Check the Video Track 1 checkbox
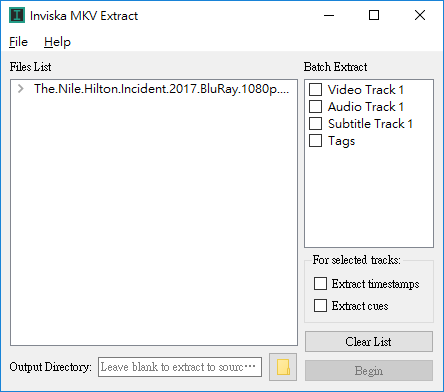Image resolution: width=444 pixels, height=392 pixels. 315,89
